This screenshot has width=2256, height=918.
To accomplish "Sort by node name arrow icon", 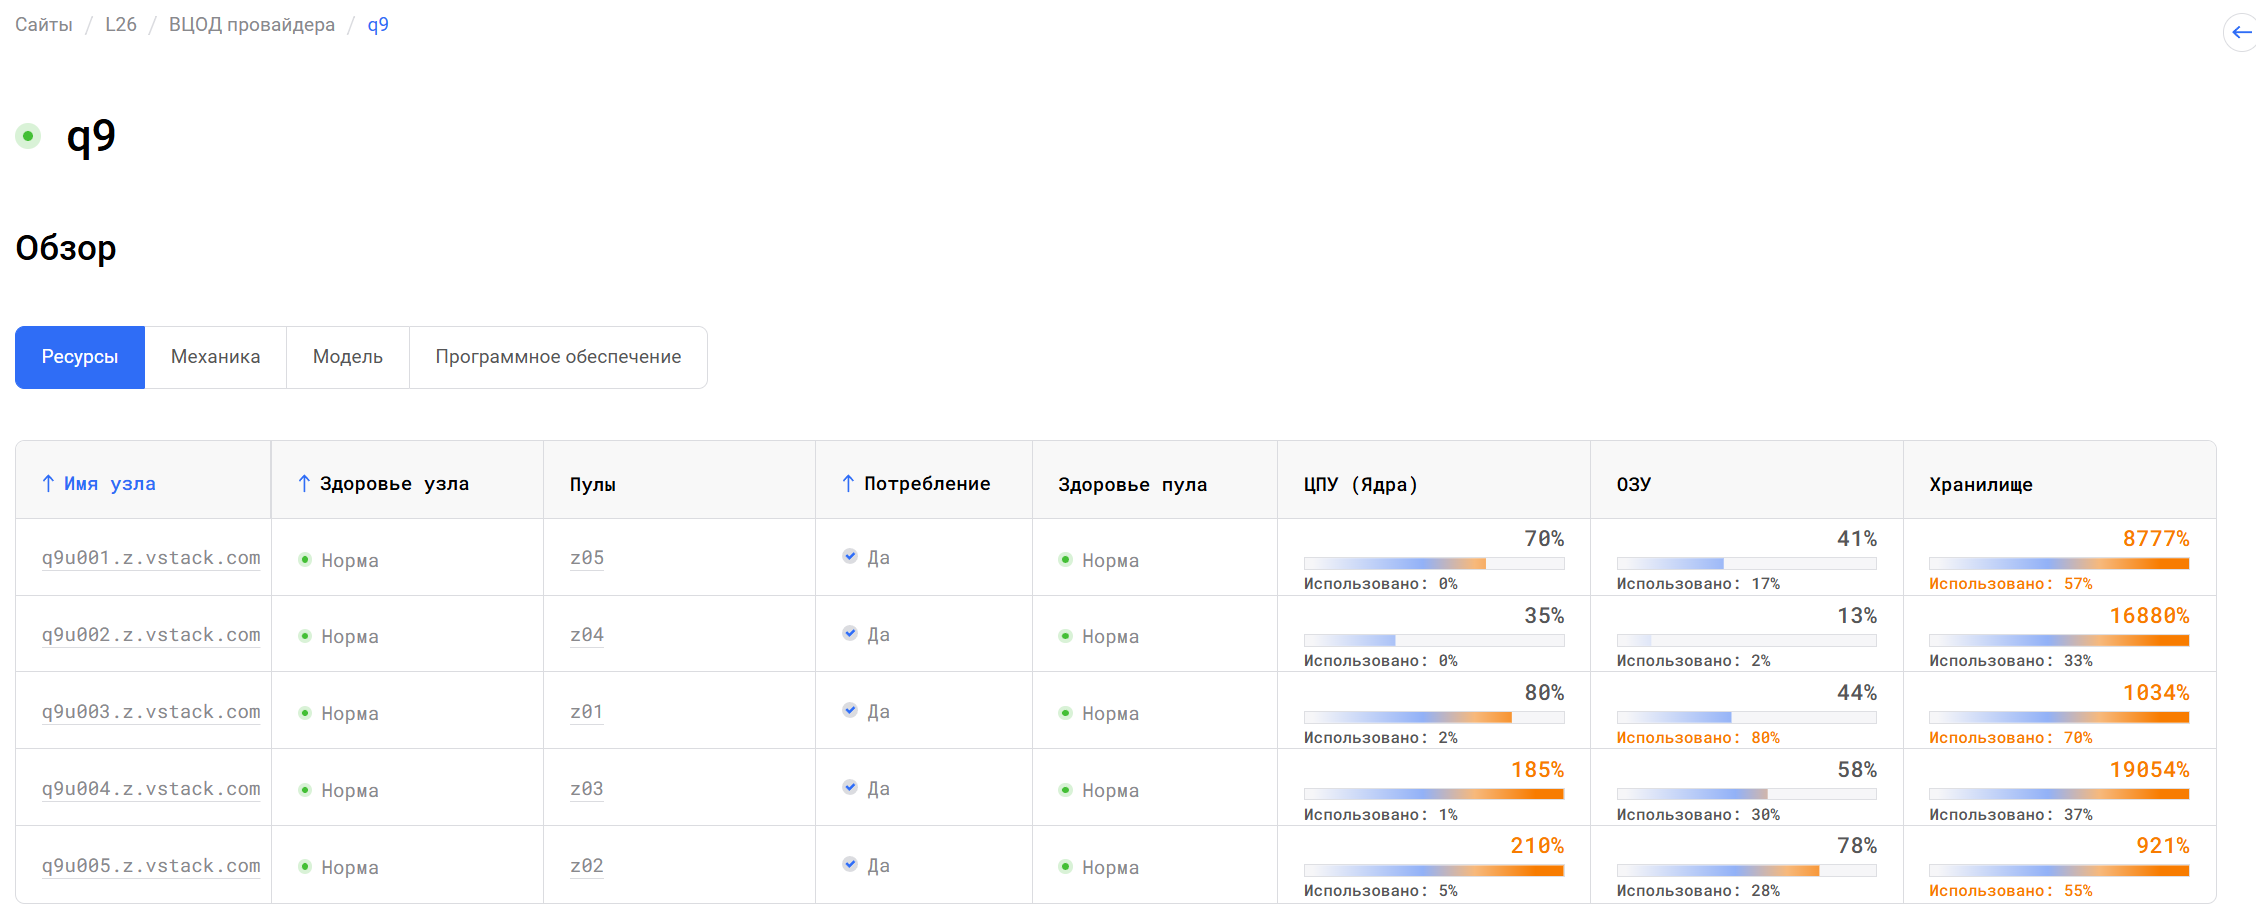I will coord(48,484).
